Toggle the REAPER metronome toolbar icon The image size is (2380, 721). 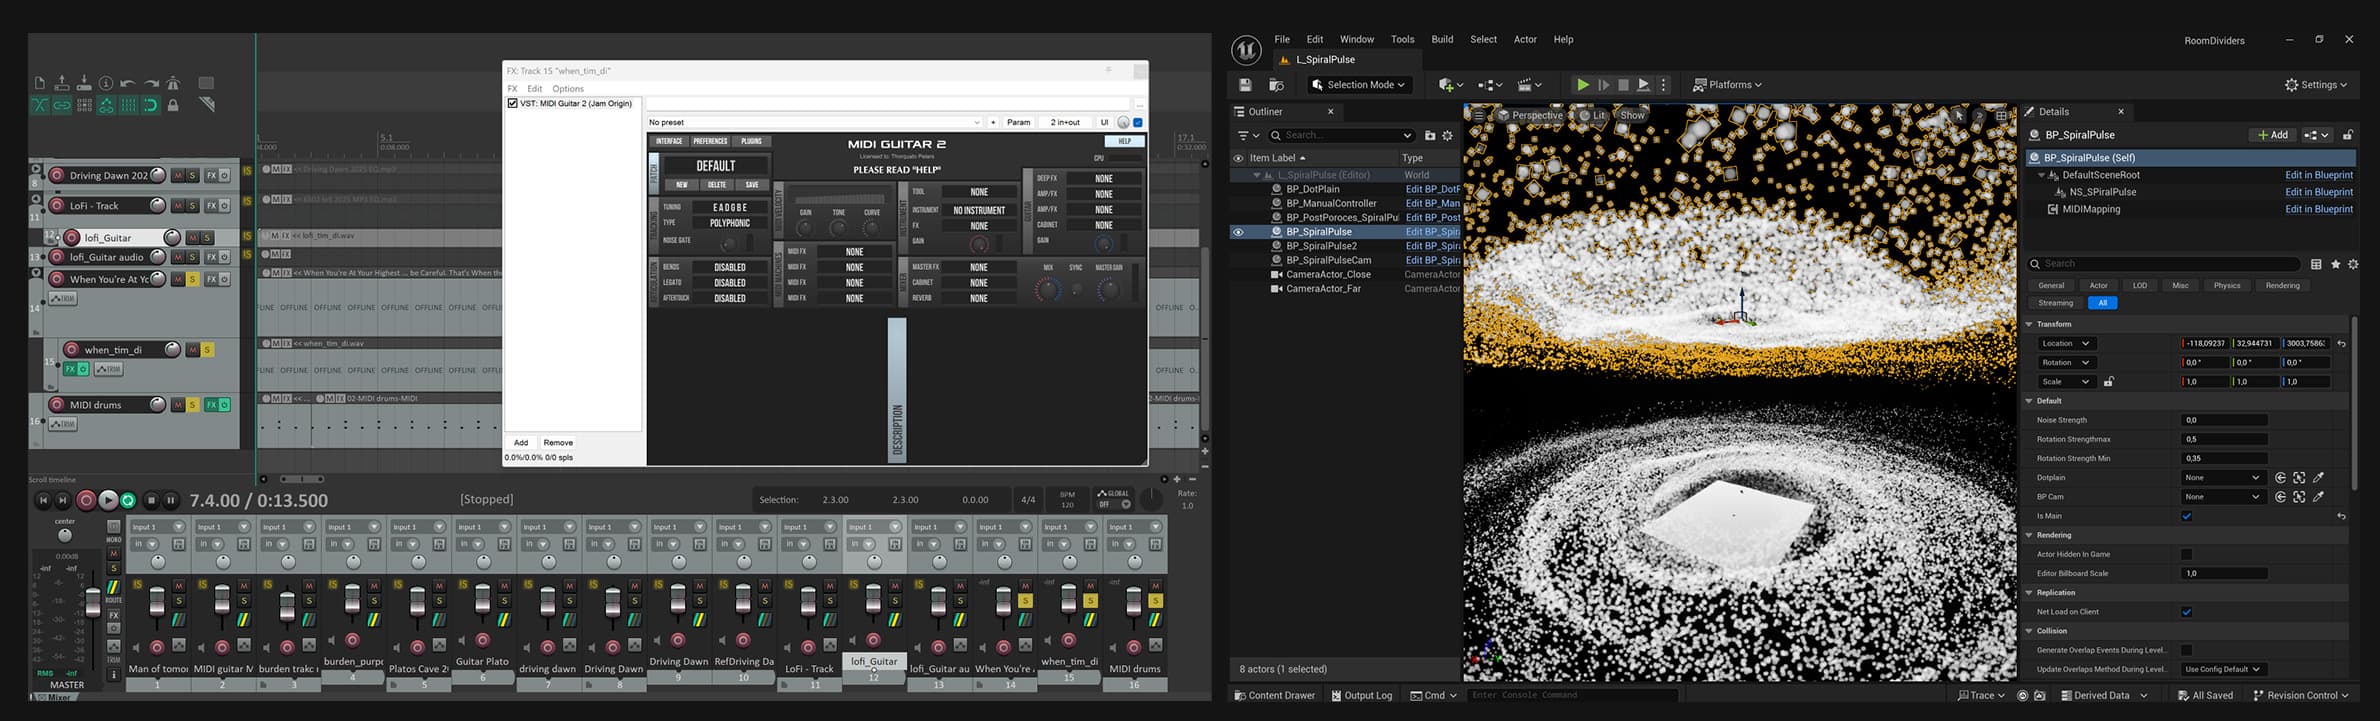[x=173, y=83]
